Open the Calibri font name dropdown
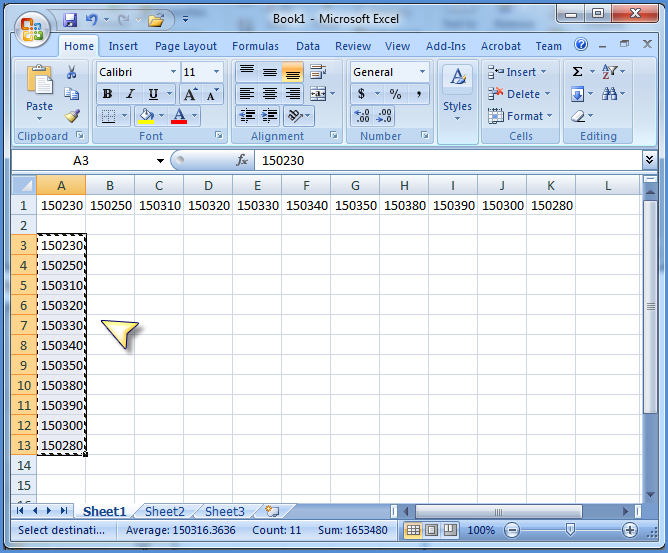Image resolution: width=668 pixels, height=553 pixels. [x=173, y=72]
